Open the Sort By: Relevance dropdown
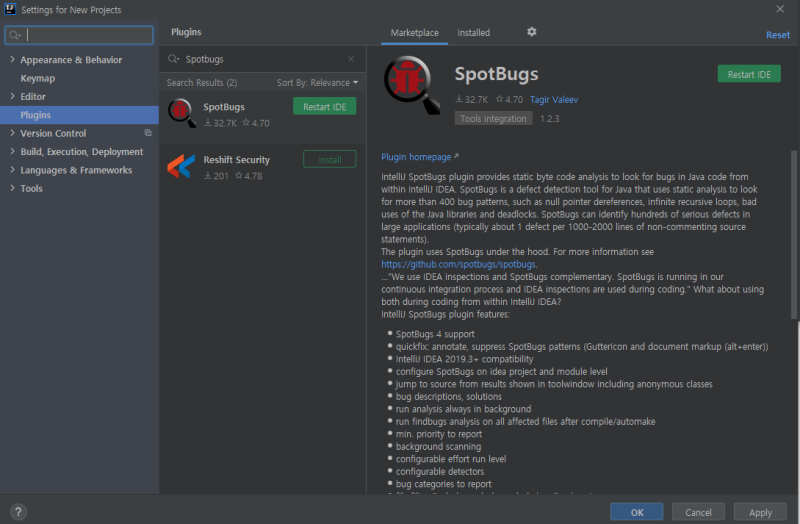This screenshot has width=800, height=524. pyautogui.click(x=317, y=83)
